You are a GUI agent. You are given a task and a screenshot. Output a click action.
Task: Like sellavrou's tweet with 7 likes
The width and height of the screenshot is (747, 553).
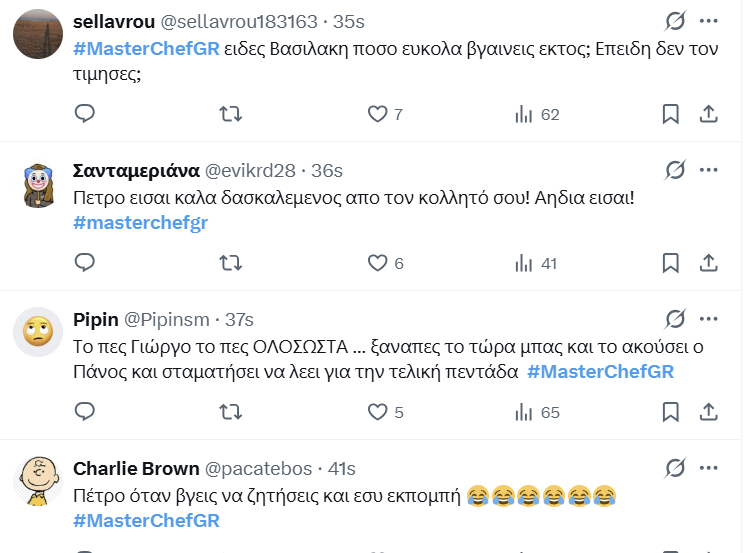pos(377,114)
